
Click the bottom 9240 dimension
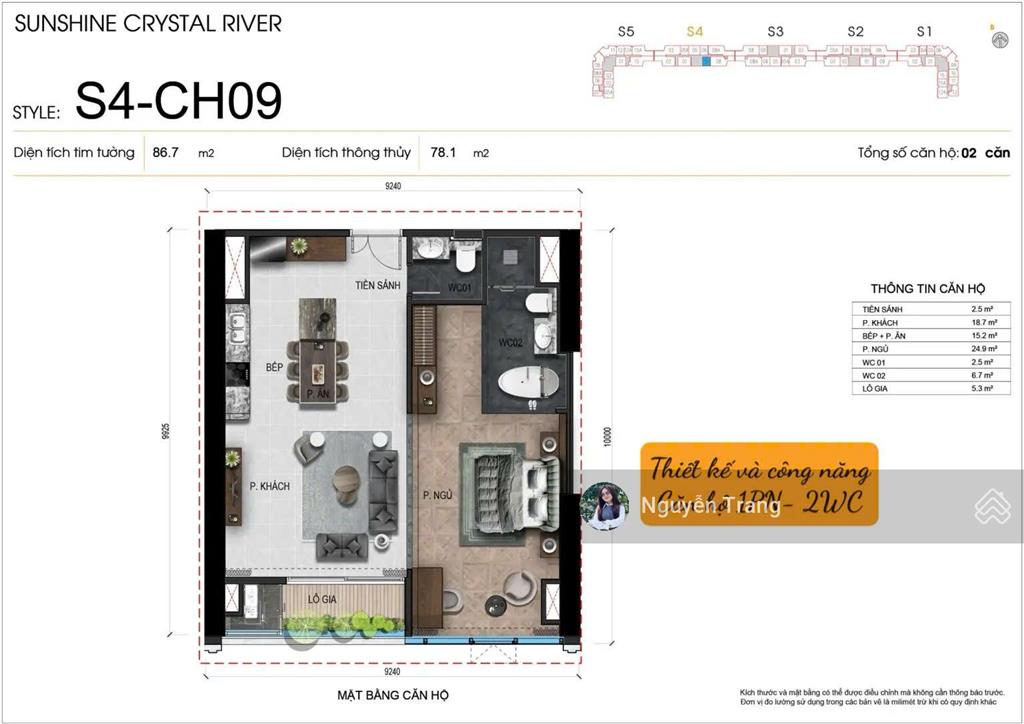tap(392, 671)
